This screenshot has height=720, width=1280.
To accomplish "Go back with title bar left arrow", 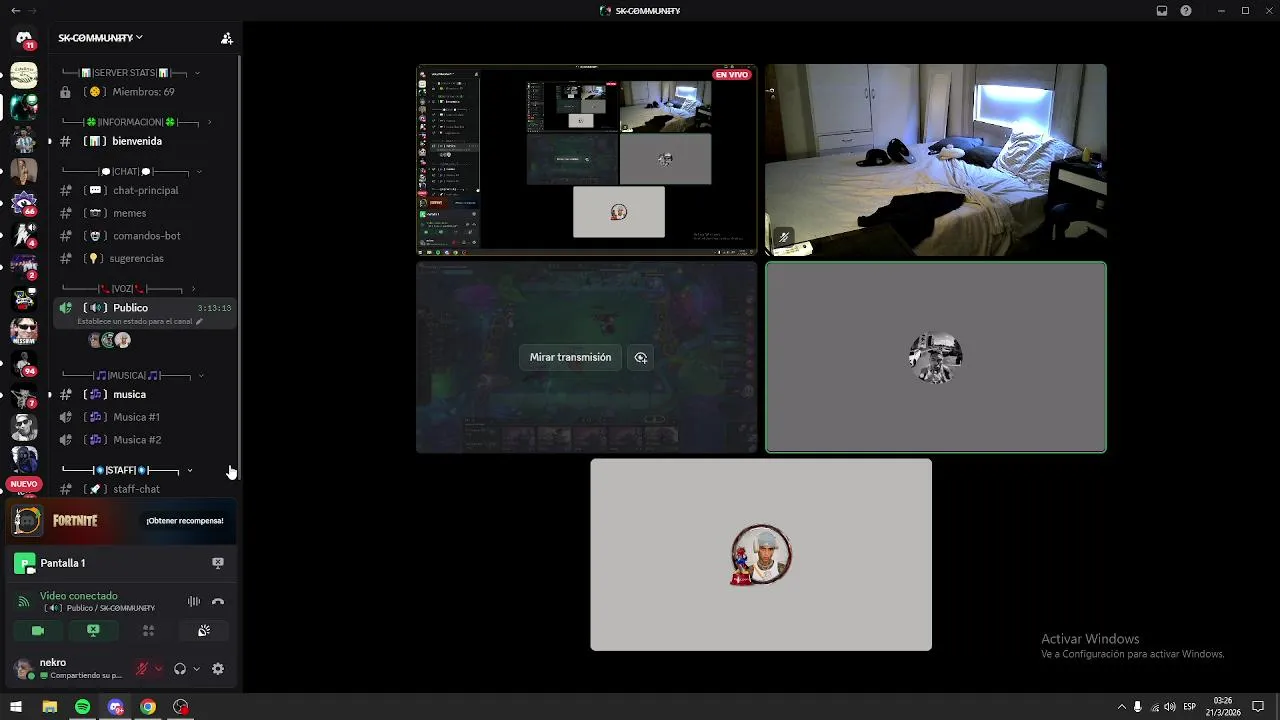I will [x=15, y=11].
